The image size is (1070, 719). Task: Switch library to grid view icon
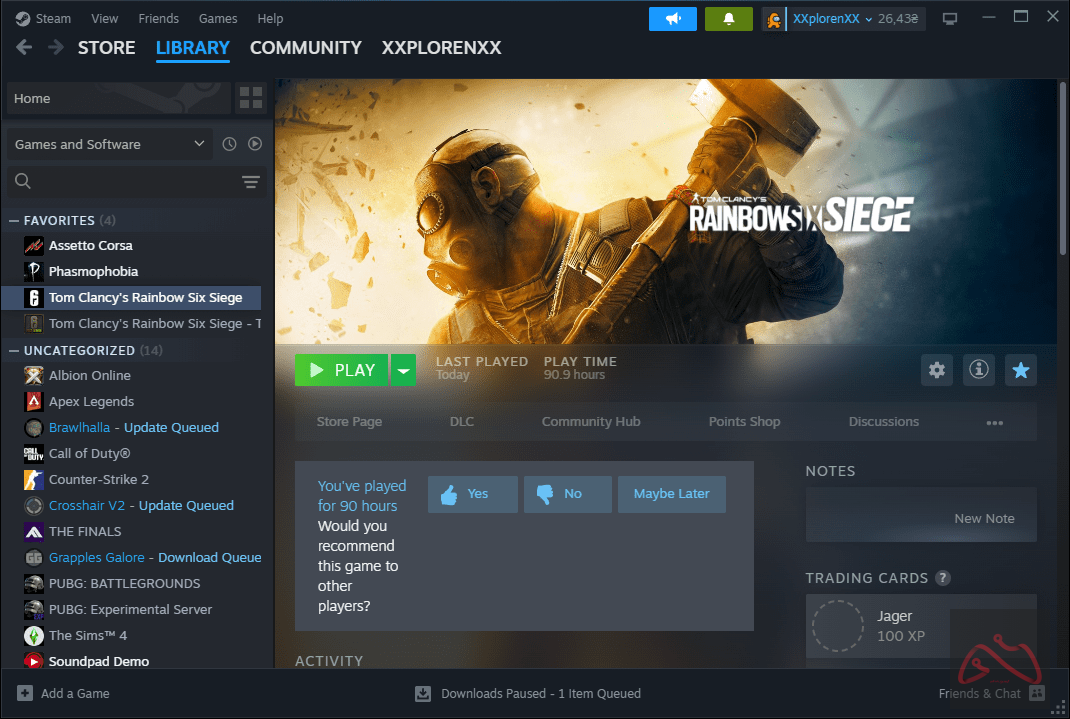click(250, 98)
